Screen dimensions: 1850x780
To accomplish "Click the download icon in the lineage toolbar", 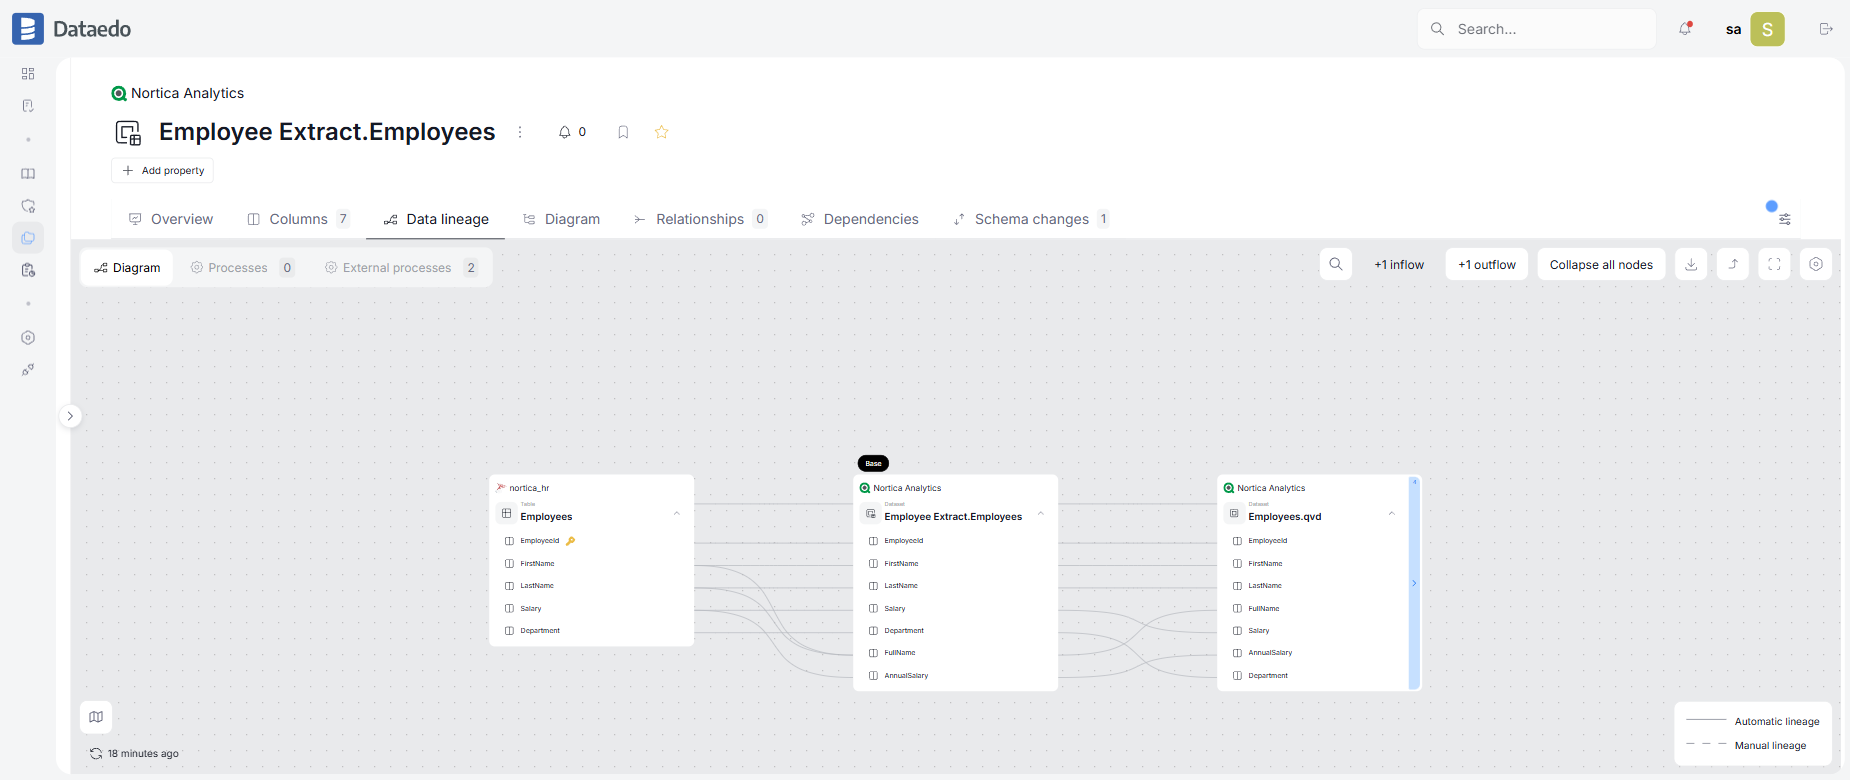I will 1691,264.
